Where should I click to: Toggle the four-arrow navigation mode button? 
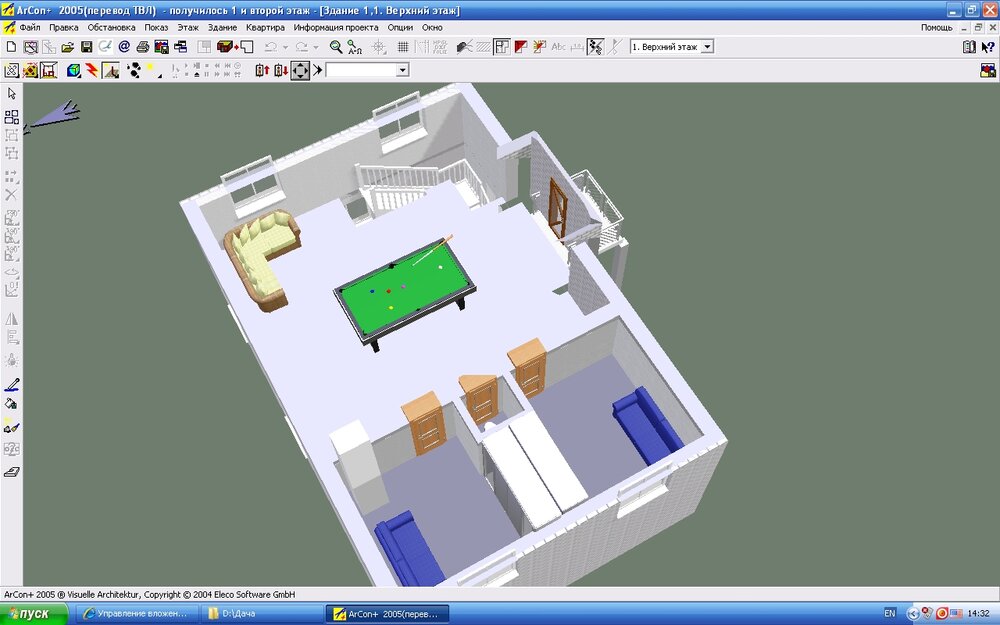[300, 71]
